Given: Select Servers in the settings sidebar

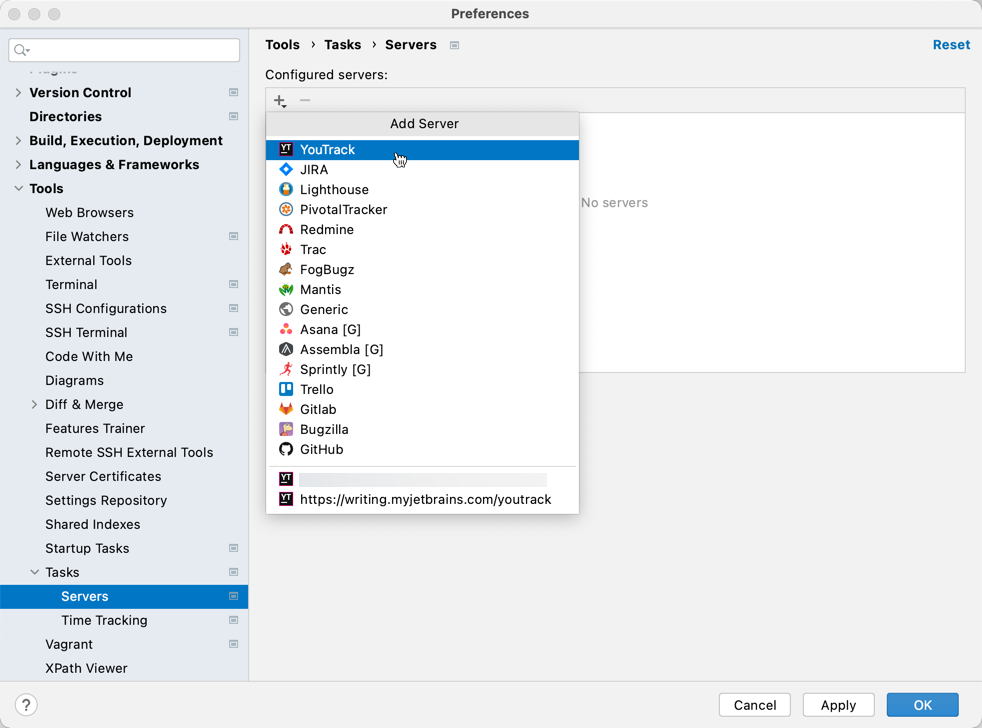Looking at the screenshot, I should click(84, 596).
